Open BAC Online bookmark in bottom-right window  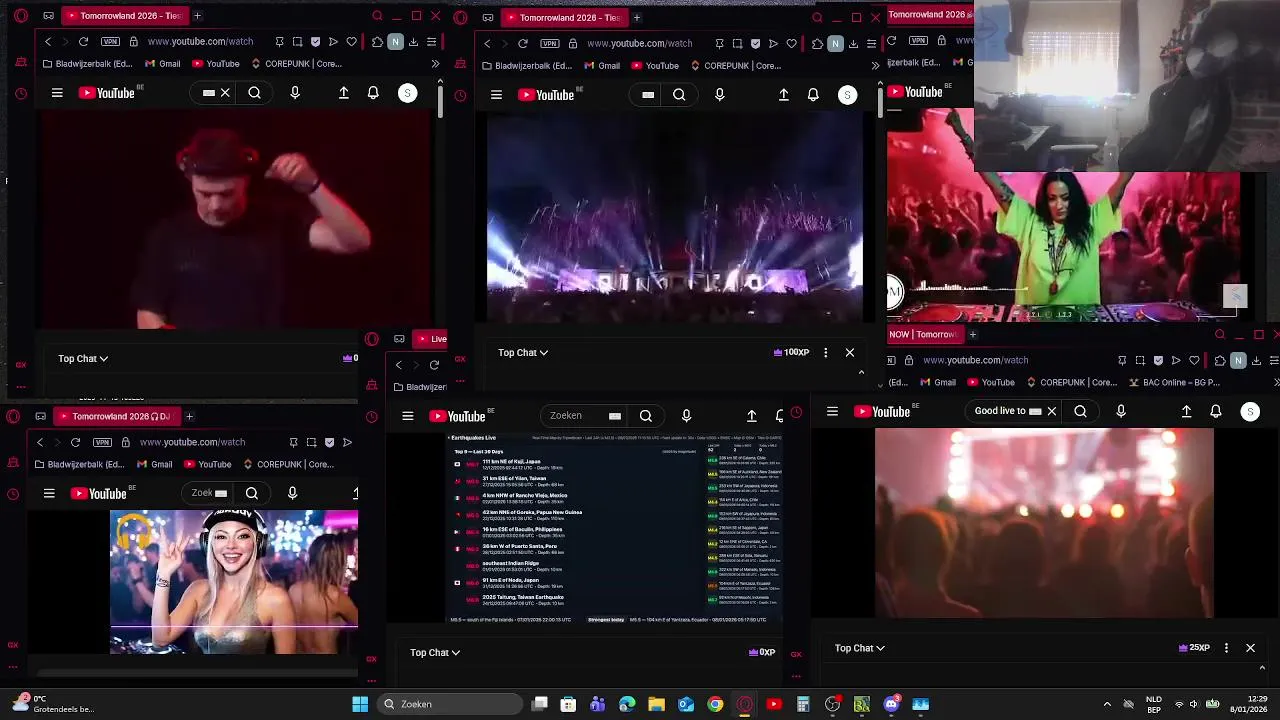pyautogui.click(x=1176, y=382)
